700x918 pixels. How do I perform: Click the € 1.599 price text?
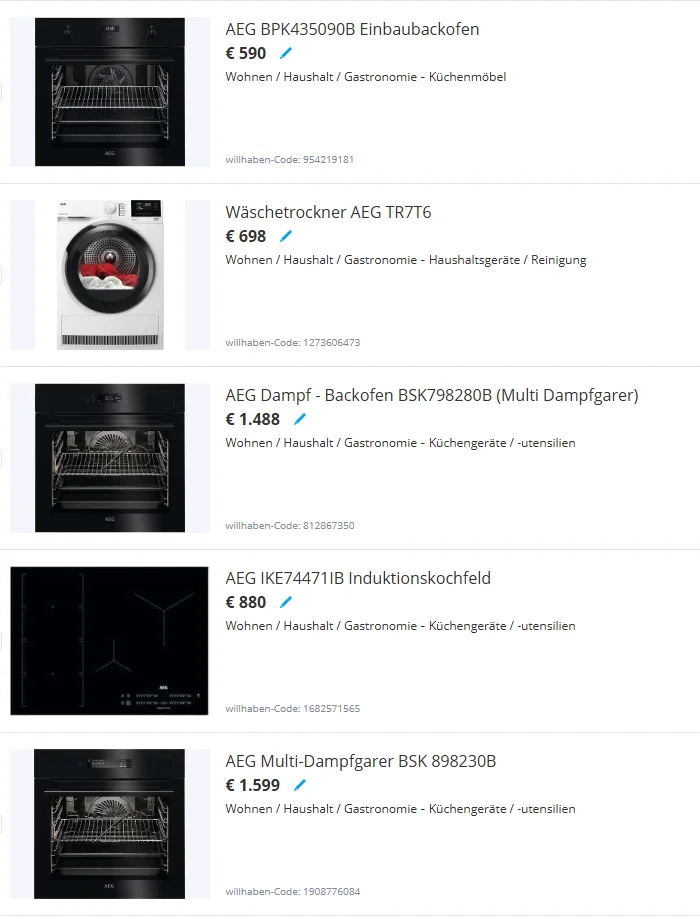pos(253,785)
